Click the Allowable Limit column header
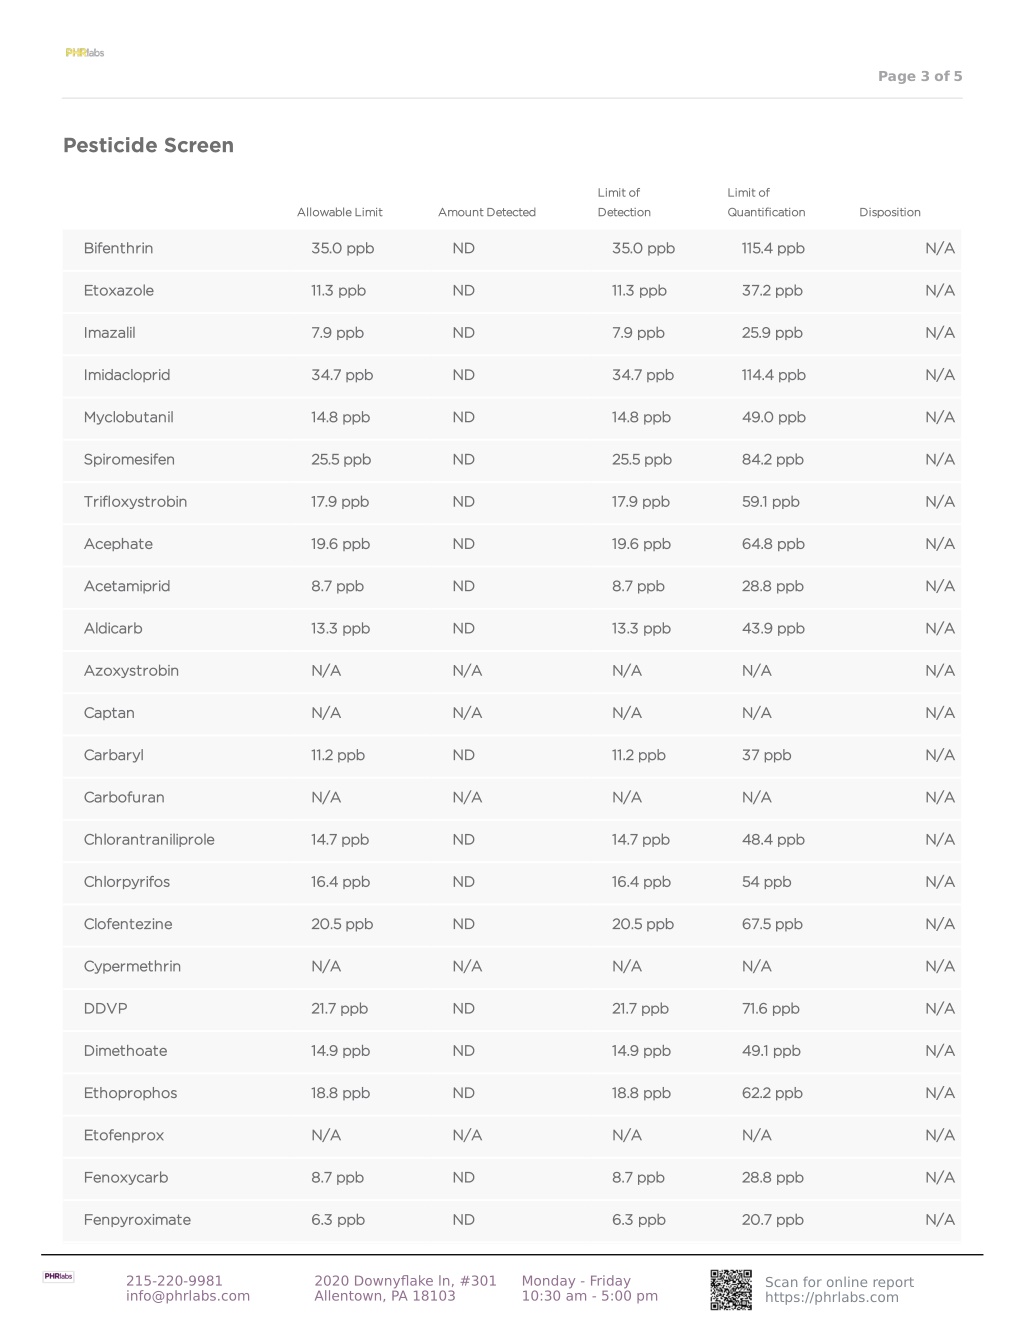 click(340, 212)
